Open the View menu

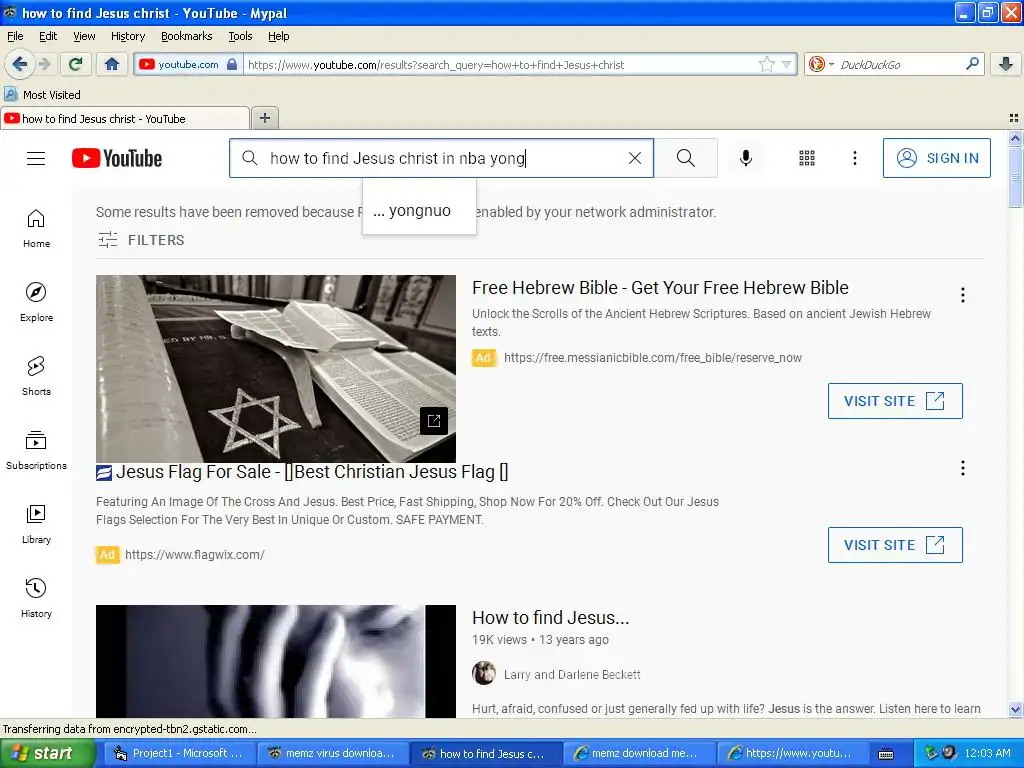(84, 36)
